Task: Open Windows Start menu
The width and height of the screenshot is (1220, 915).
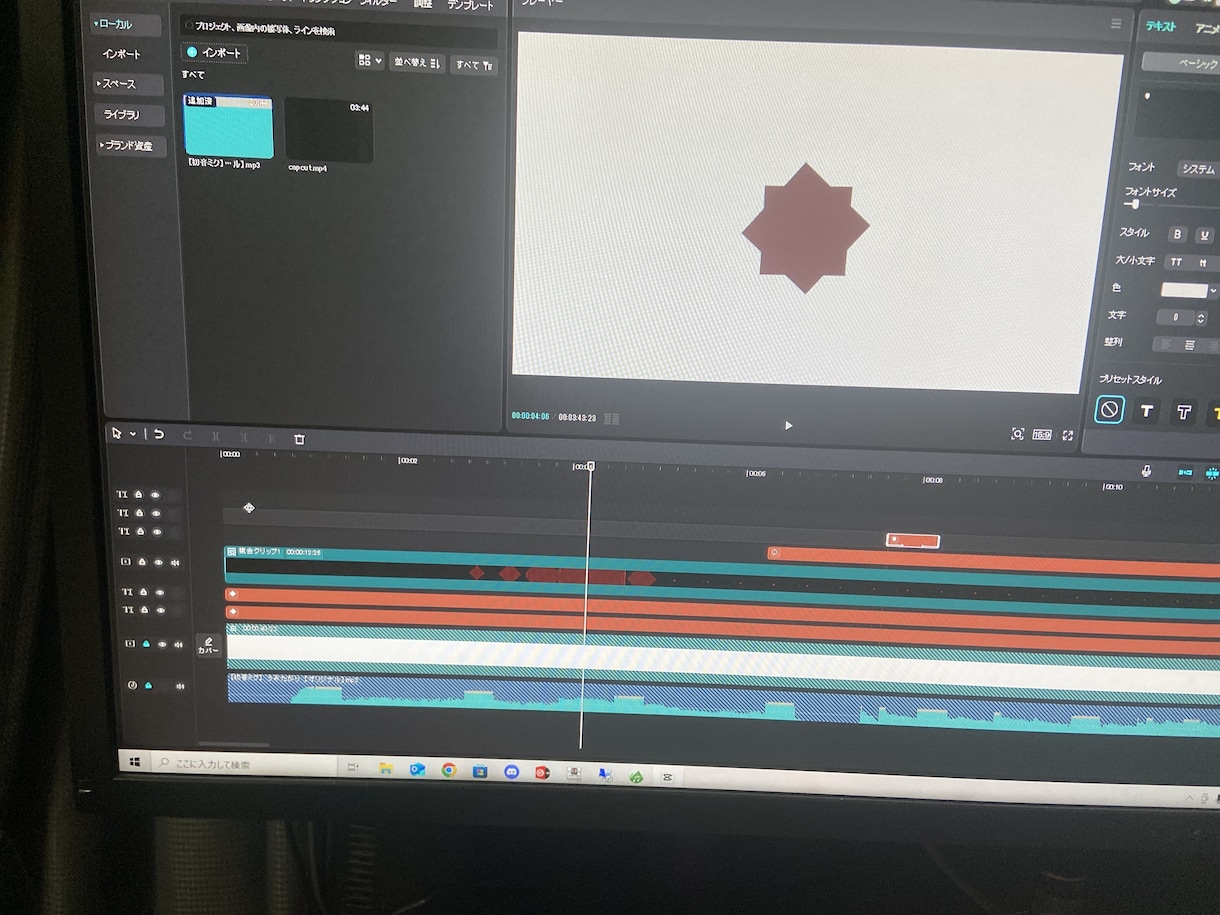Action: (x=135, y=763)
